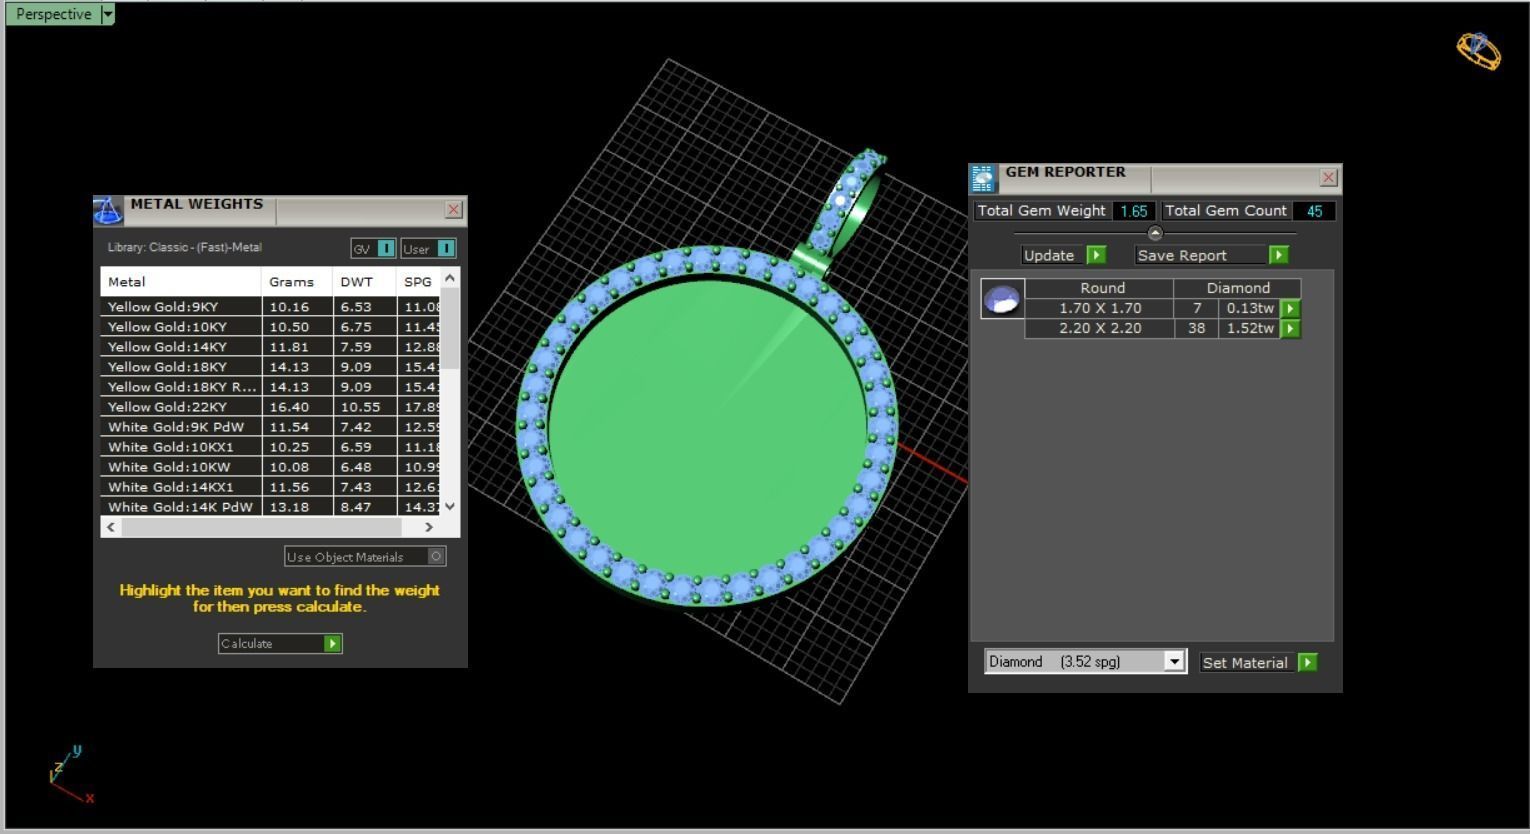The image size is (1530, 834).
Task: Select the White Gold:10KW row
Action: tap(270, 467)
